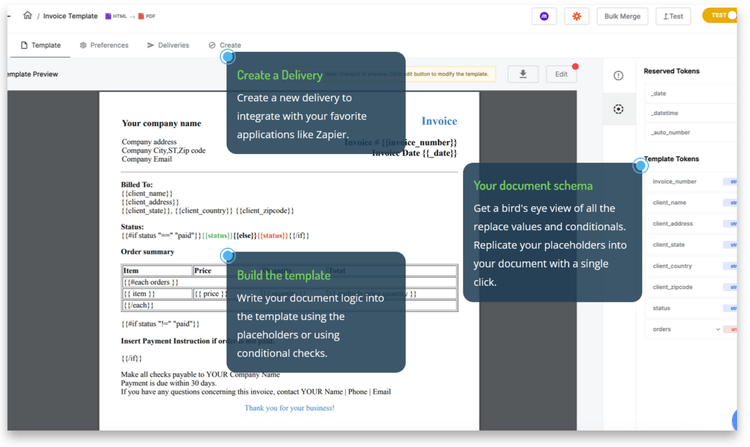
Task: Click the 'Your company name' heading
Action: [161, 123]
